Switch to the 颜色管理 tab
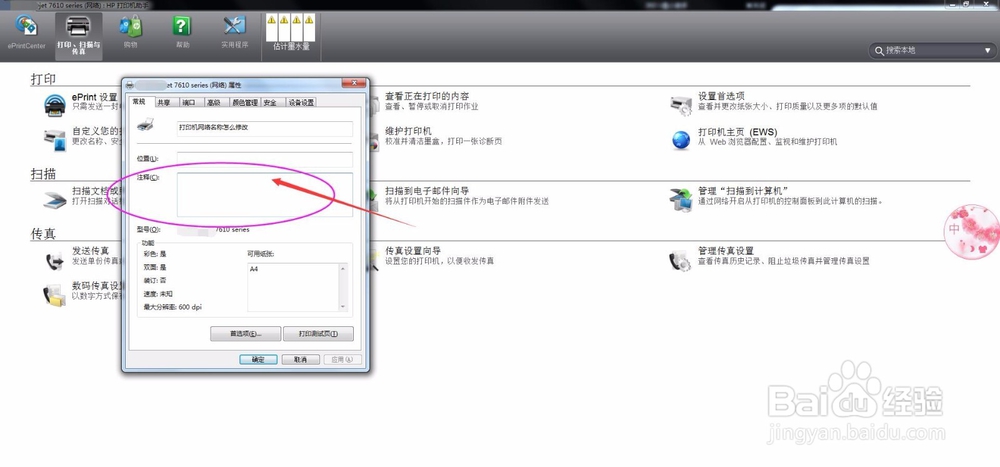Screen dimensions: 1000x467 [x=245, y=103]
